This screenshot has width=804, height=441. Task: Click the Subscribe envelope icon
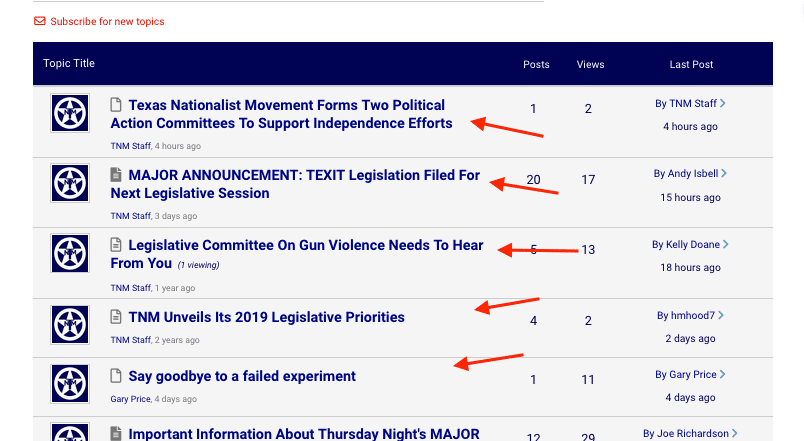(x=39, y=21)
